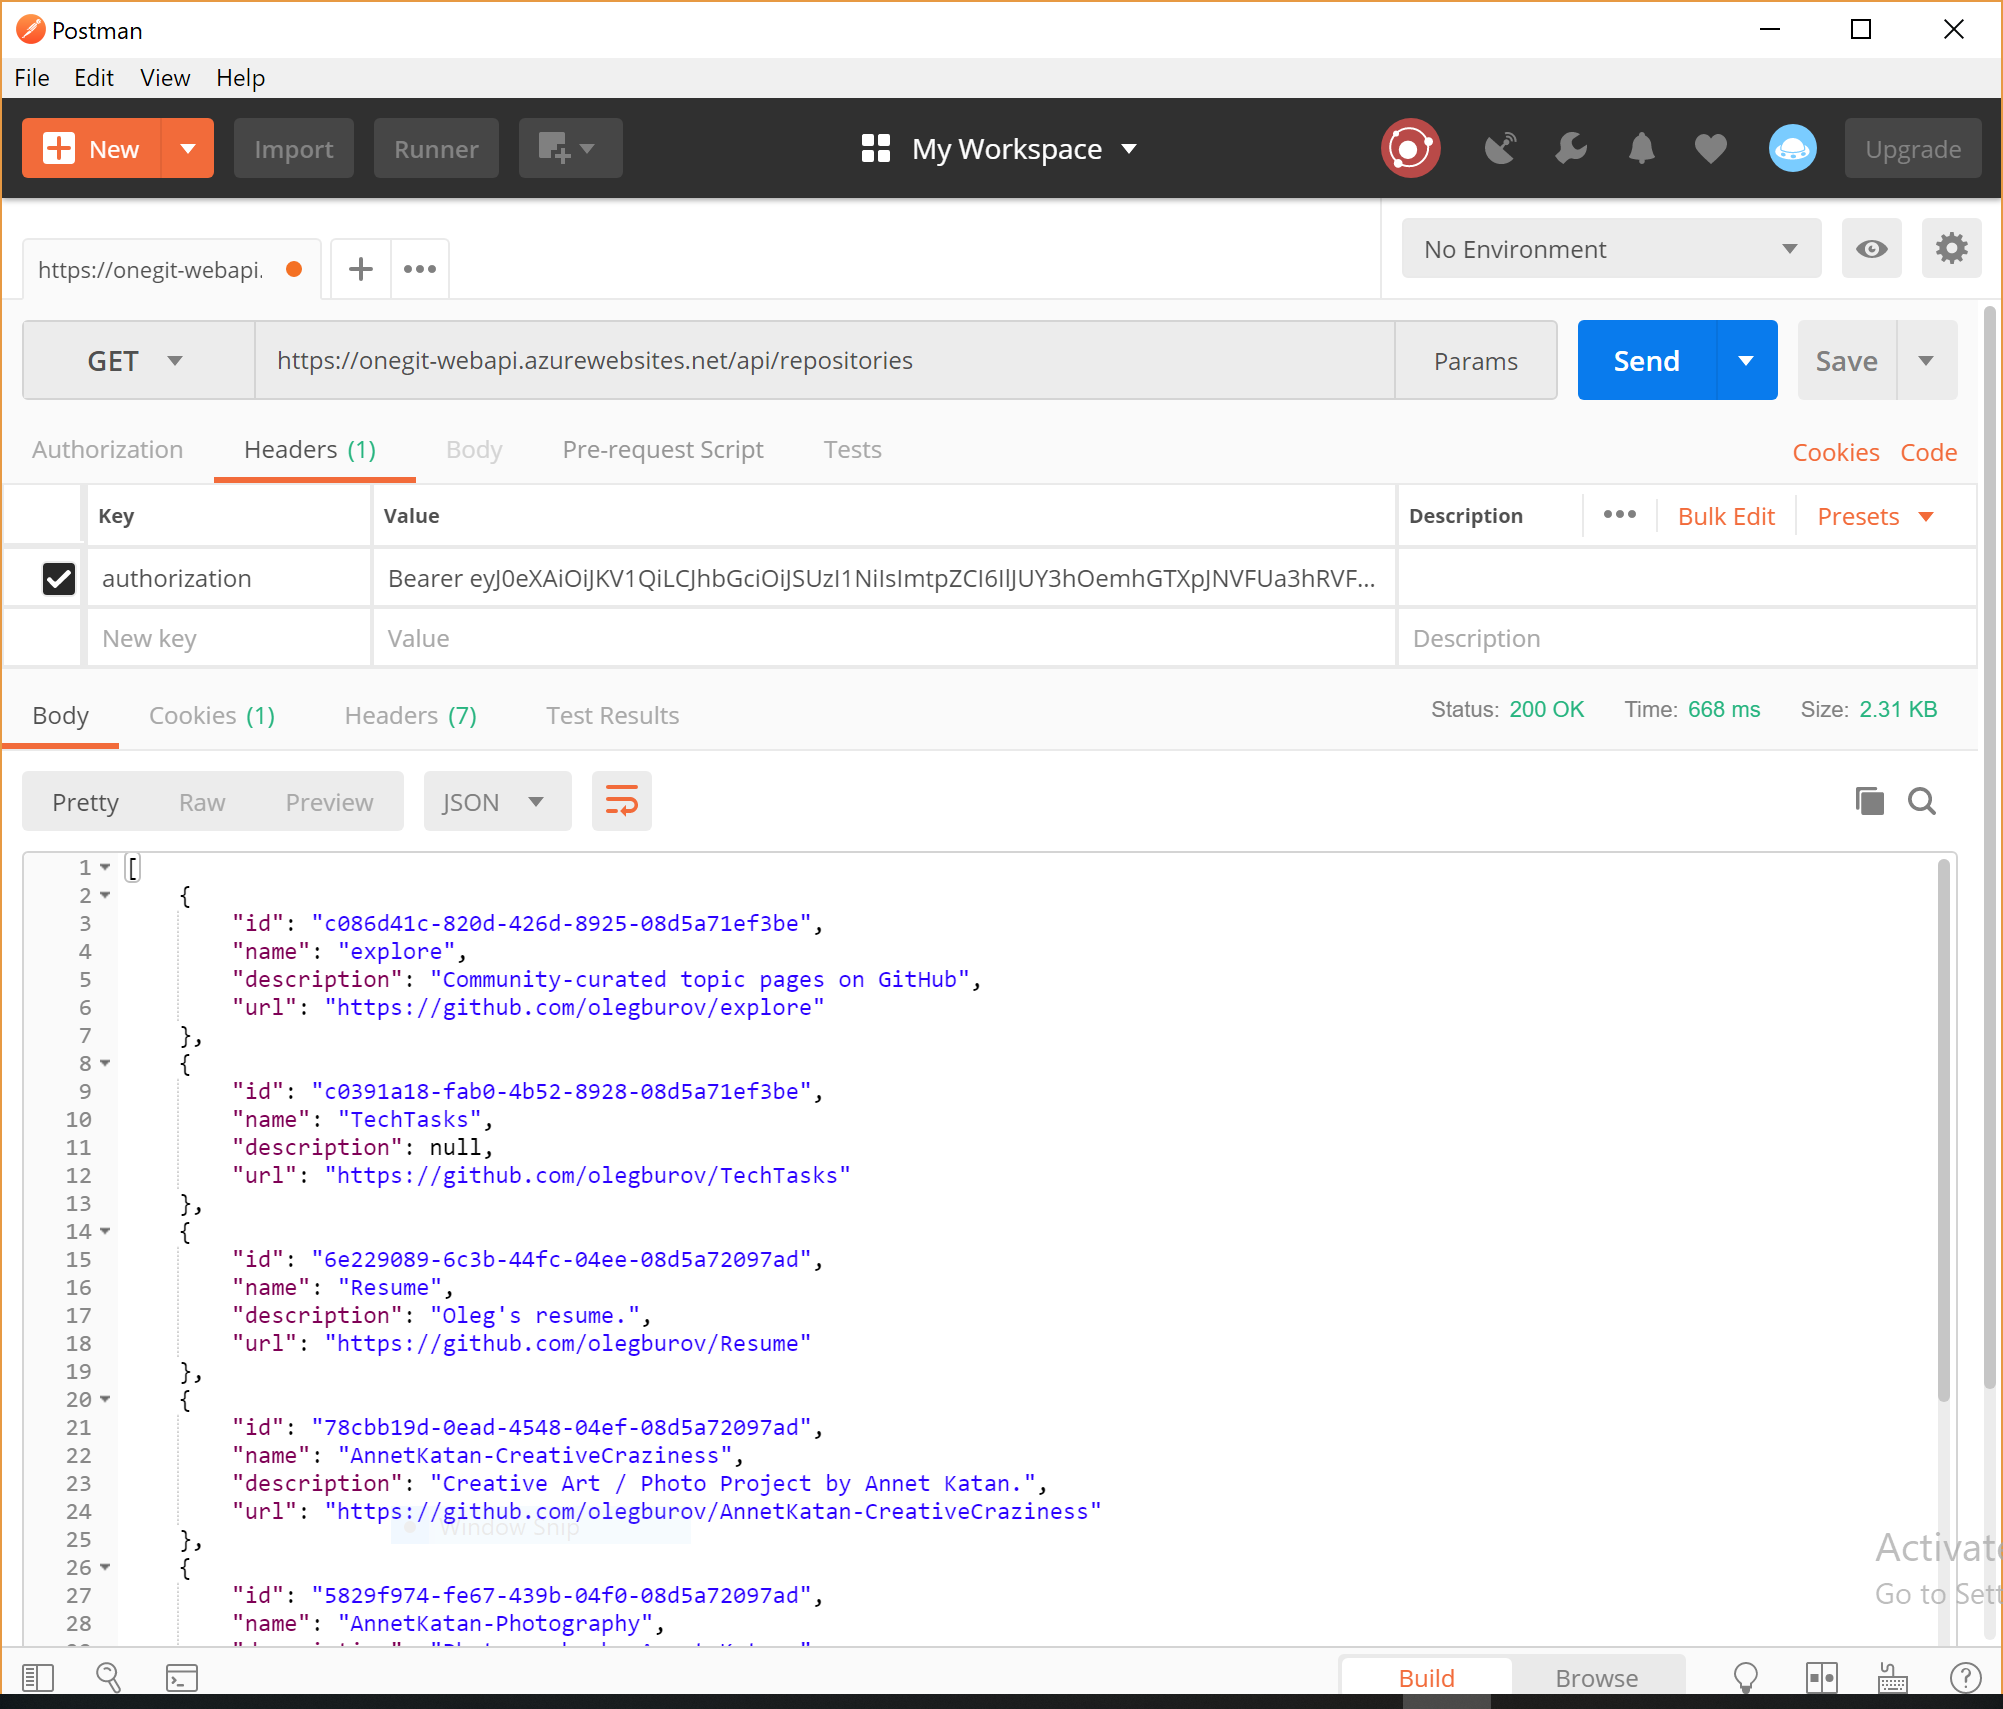Search within the response body
The height and width of the screenshot is (1709, 2003).
click(1921, 801)
